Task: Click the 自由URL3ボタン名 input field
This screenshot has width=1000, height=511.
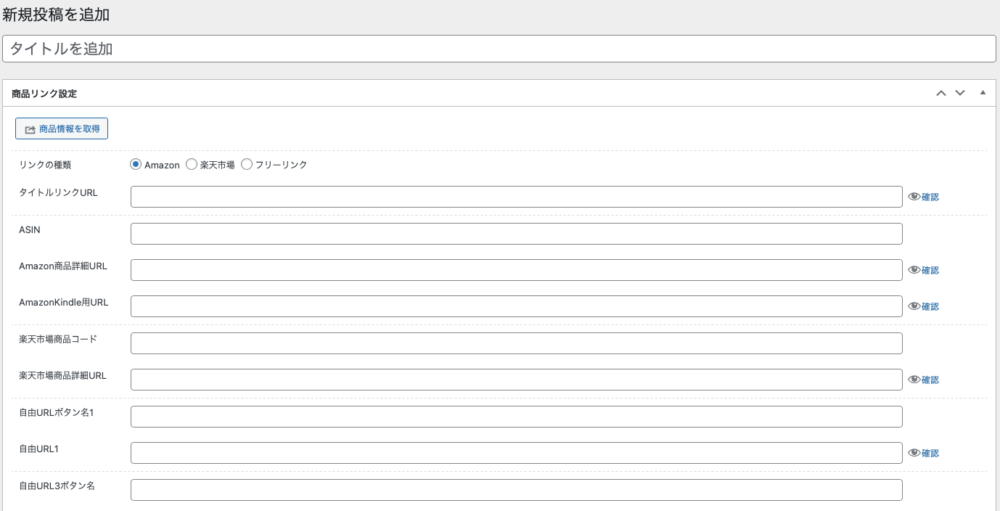Action: click(516, 490)
